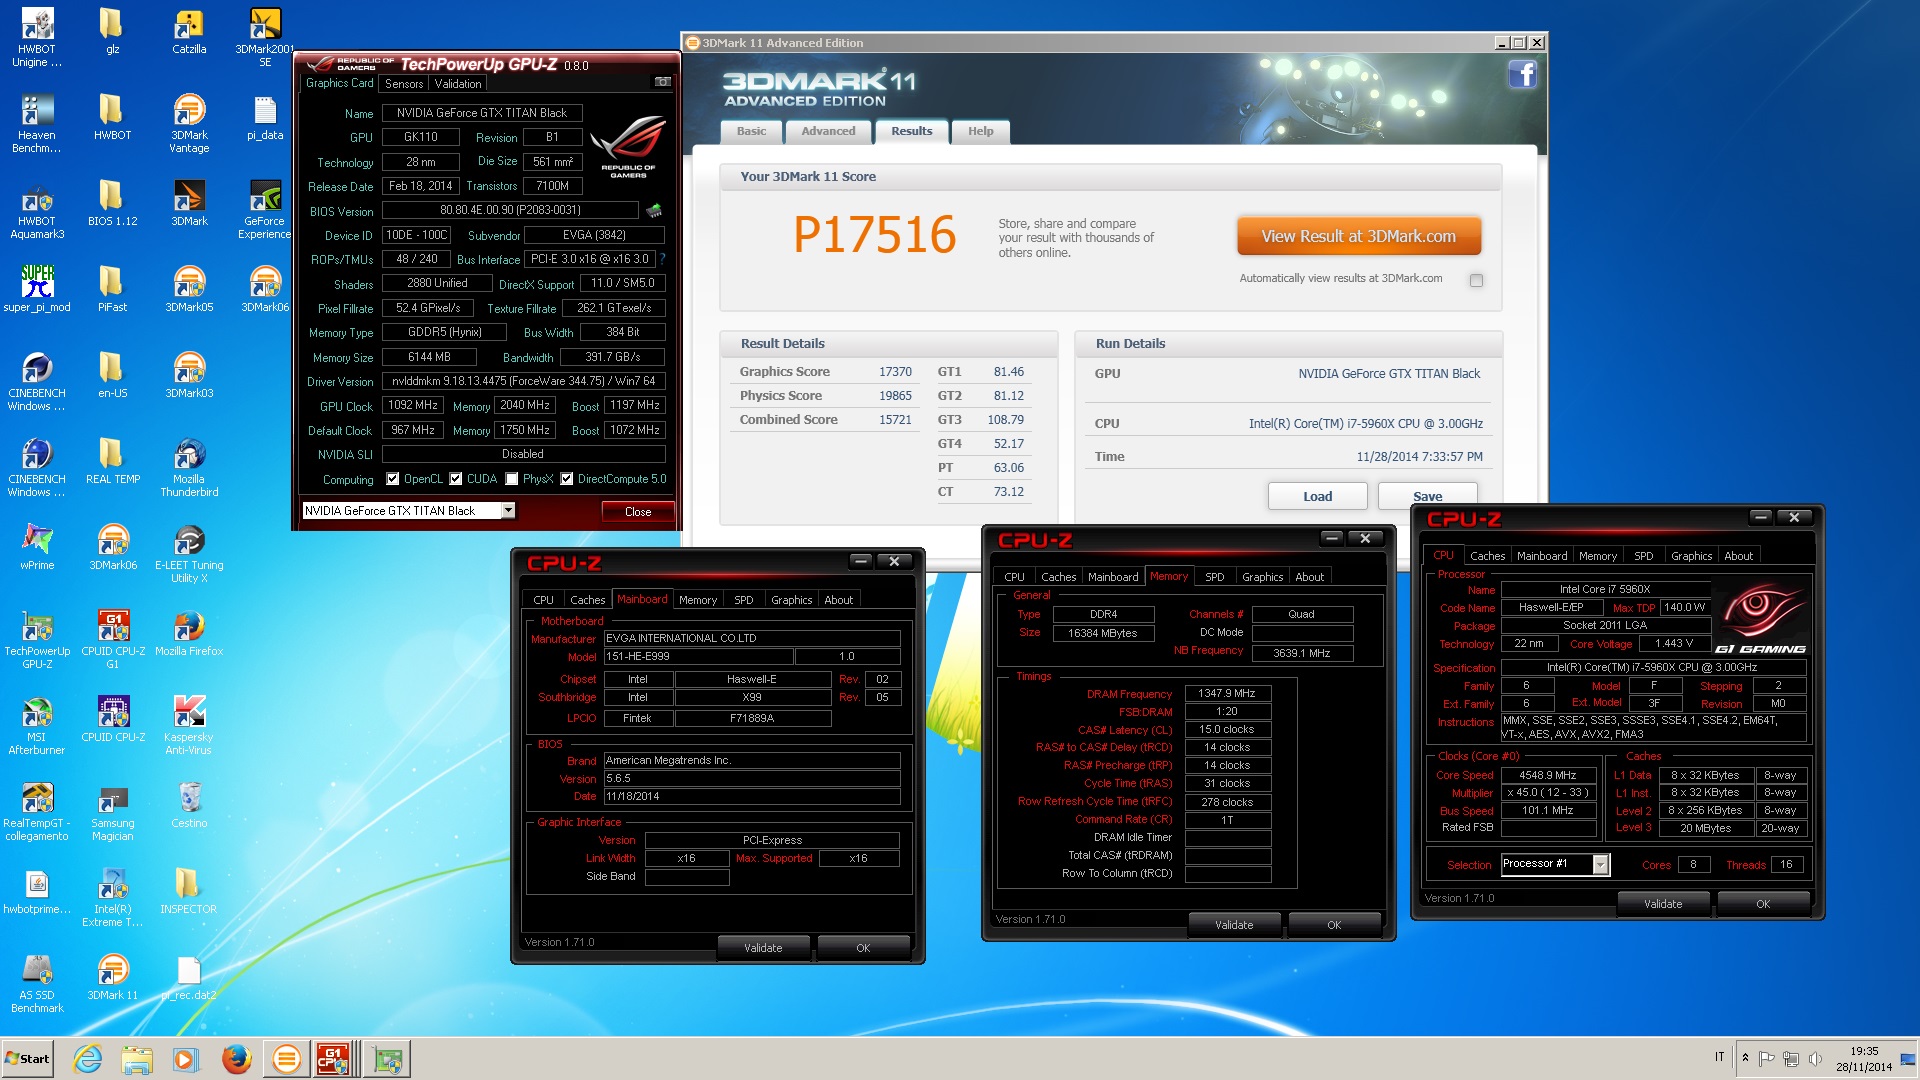The height and width of the screenshot is (1080, 1920).
Task: Click Validate in the CPU-Z processor window
Action: pyautogui.click(x=1663, y=904)
